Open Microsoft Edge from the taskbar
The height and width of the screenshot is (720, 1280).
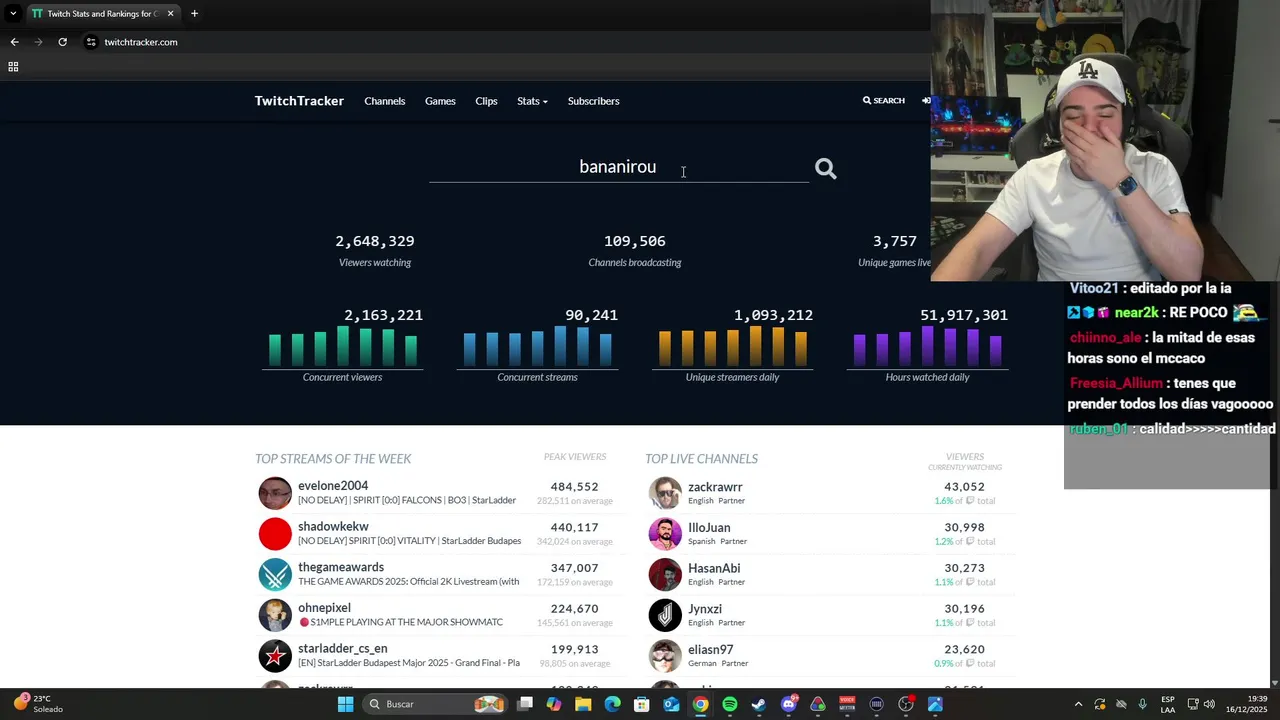coord(612,704)
